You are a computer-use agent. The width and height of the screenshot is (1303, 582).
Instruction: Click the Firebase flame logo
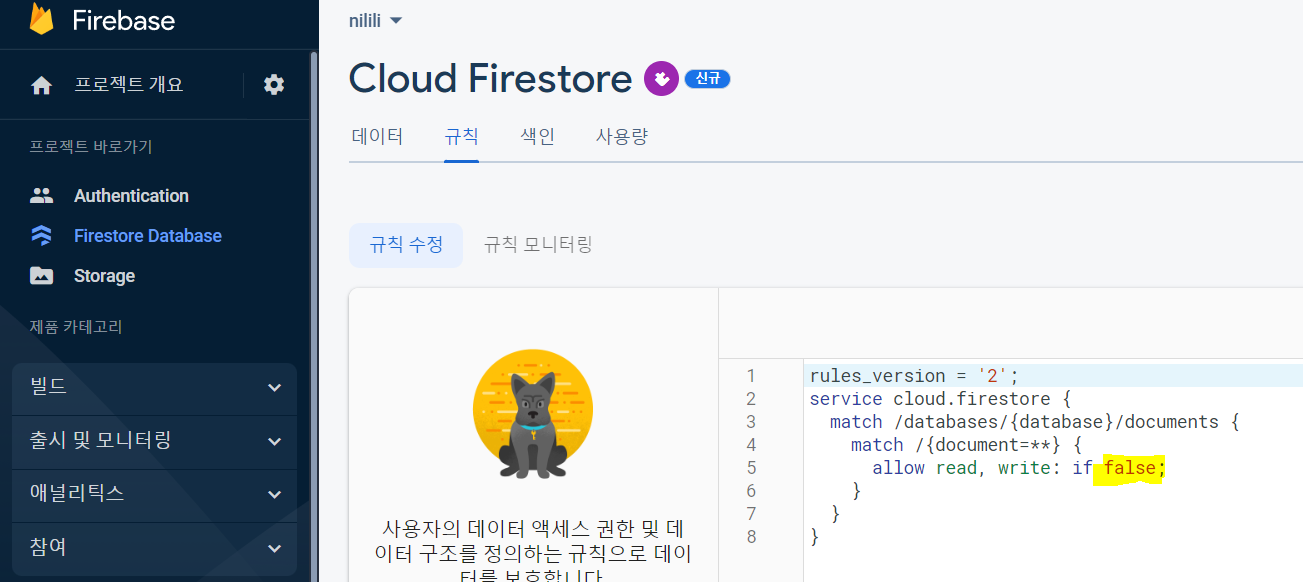pyautogui.click(x=41, y=18)
